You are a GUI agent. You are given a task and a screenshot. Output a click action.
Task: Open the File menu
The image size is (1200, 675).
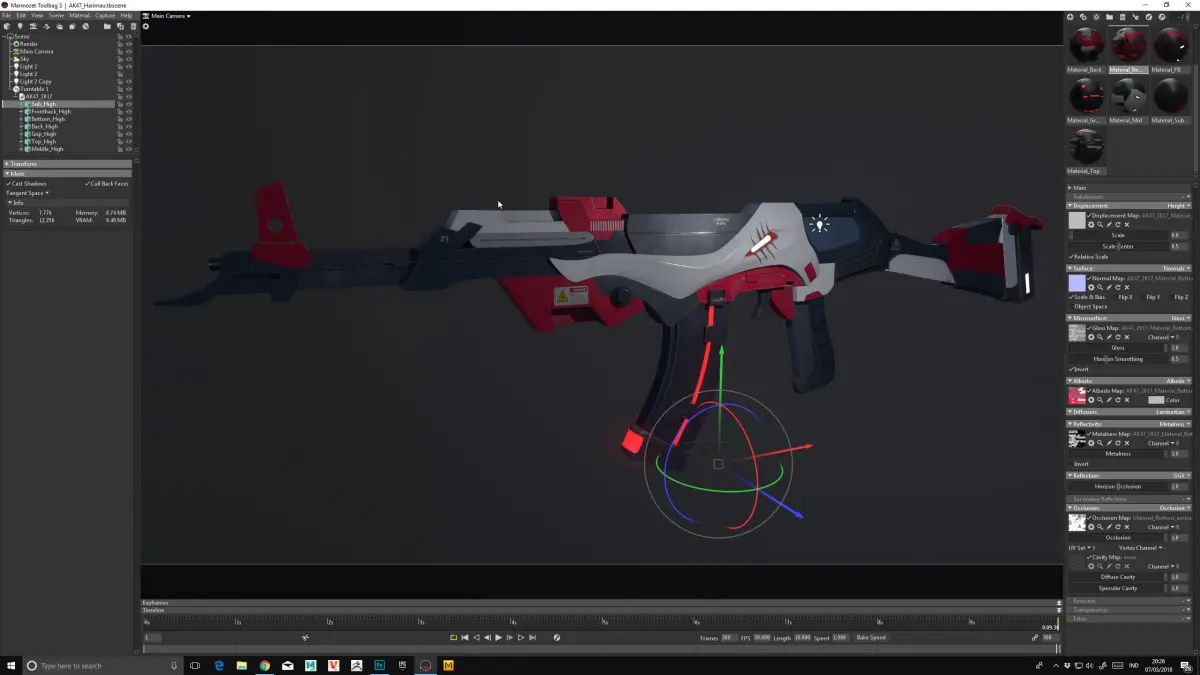pos(7,16)
